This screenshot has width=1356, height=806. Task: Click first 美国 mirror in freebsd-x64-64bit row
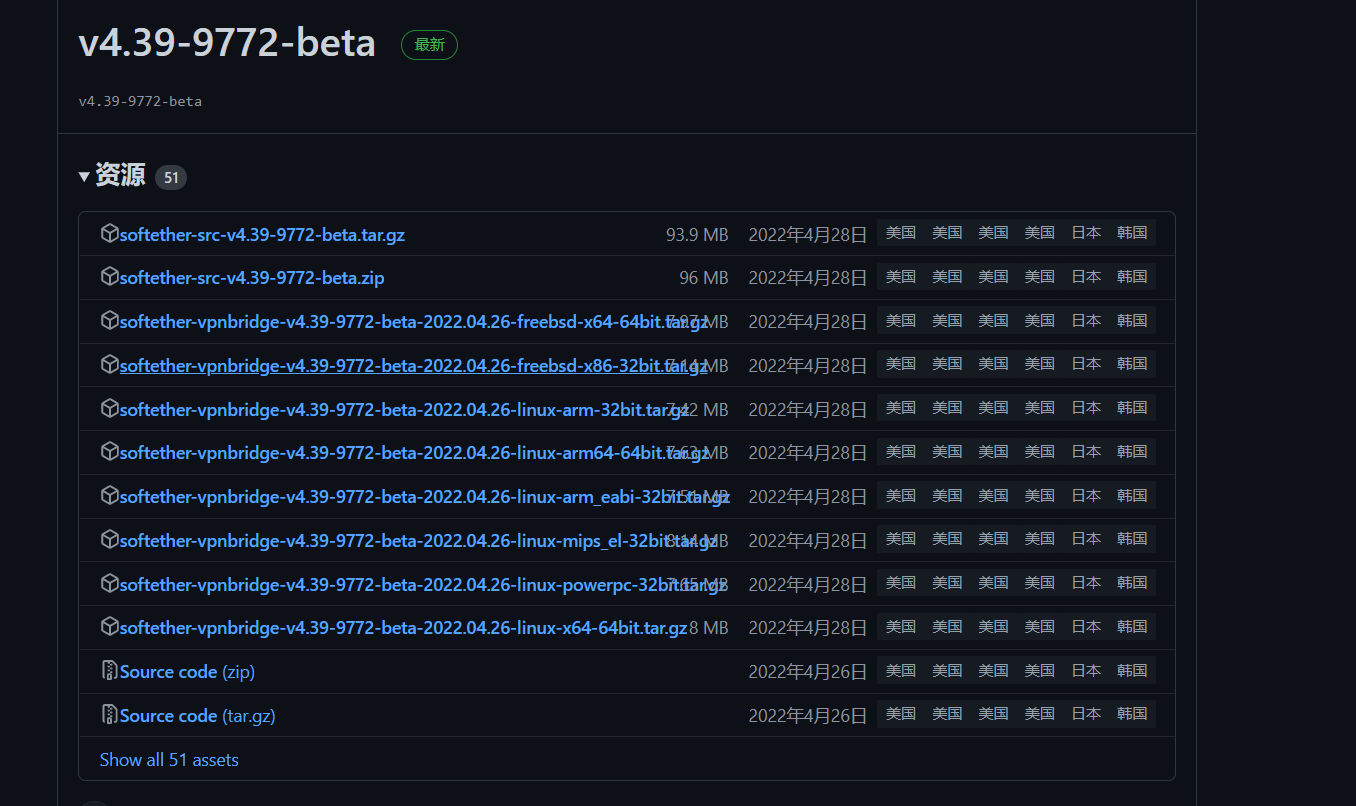900,320
